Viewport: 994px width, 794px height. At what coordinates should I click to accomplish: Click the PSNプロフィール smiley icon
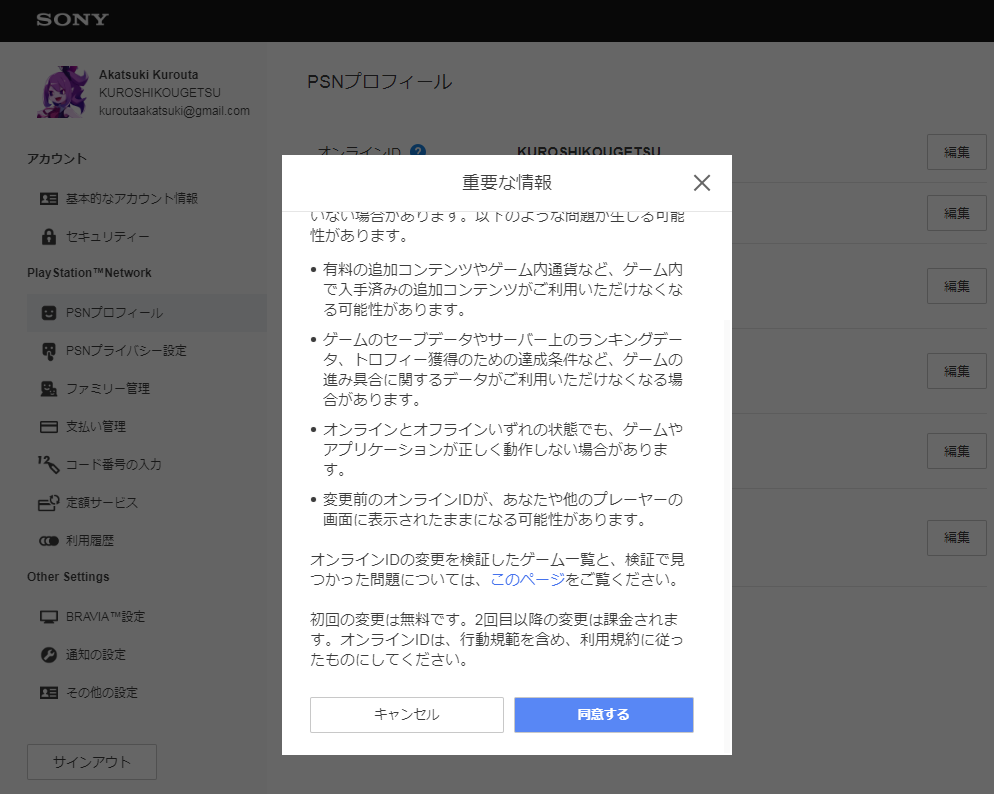point(49,313)
